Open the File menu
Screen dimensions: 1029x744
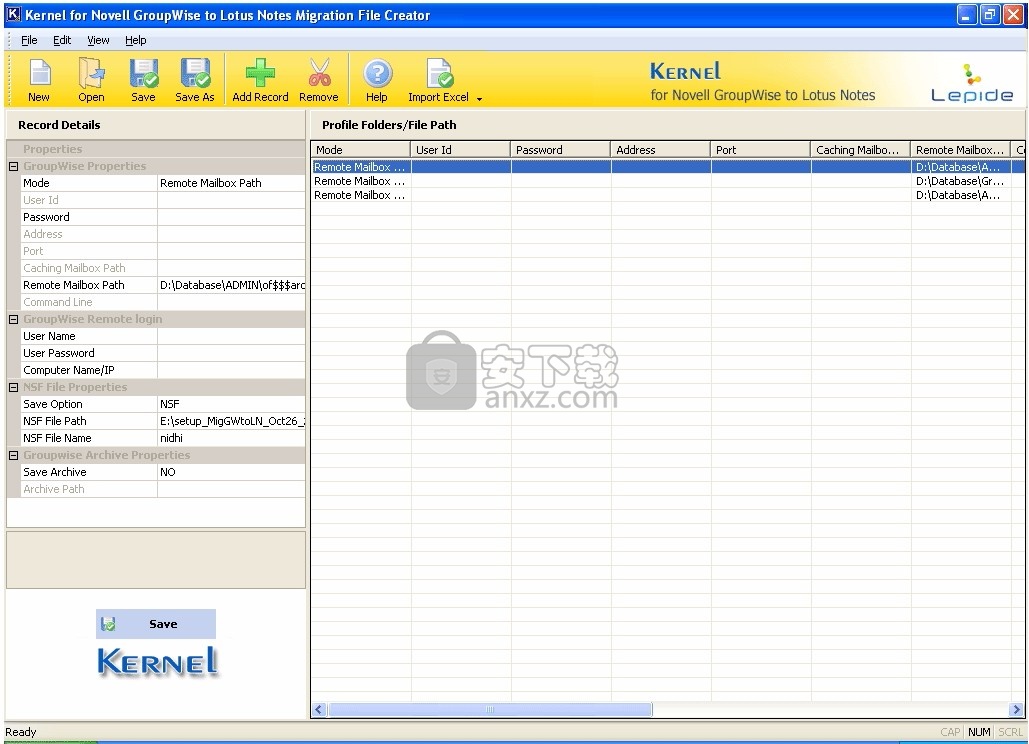[x=29, y=40]
